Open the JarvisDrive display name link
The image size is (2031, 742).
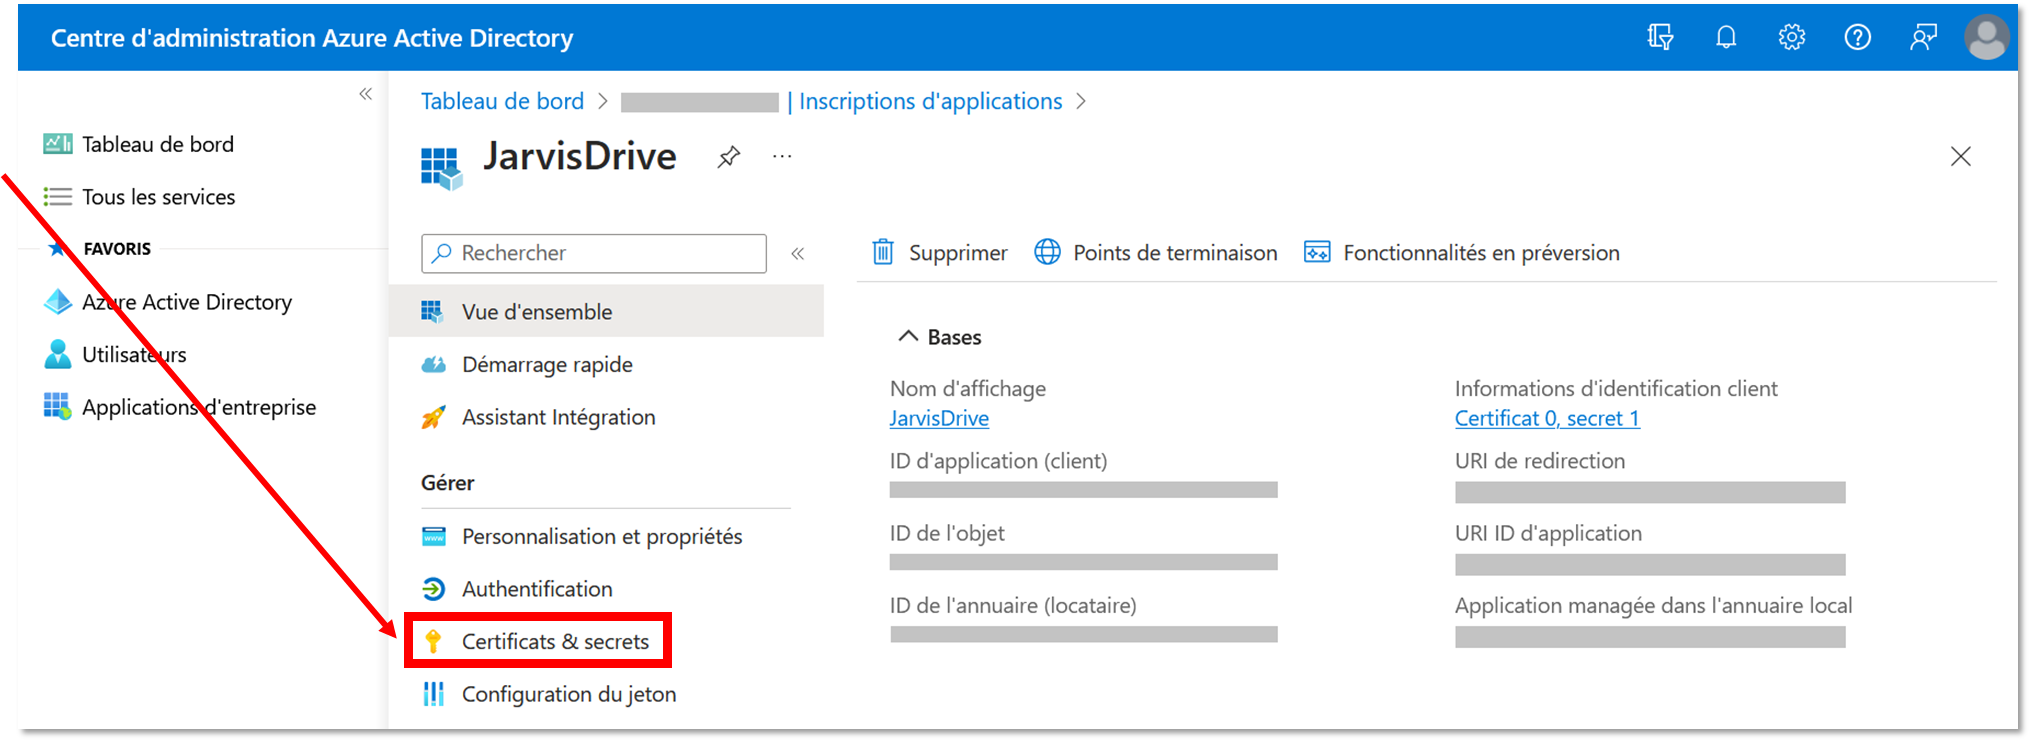coord(939,418)
